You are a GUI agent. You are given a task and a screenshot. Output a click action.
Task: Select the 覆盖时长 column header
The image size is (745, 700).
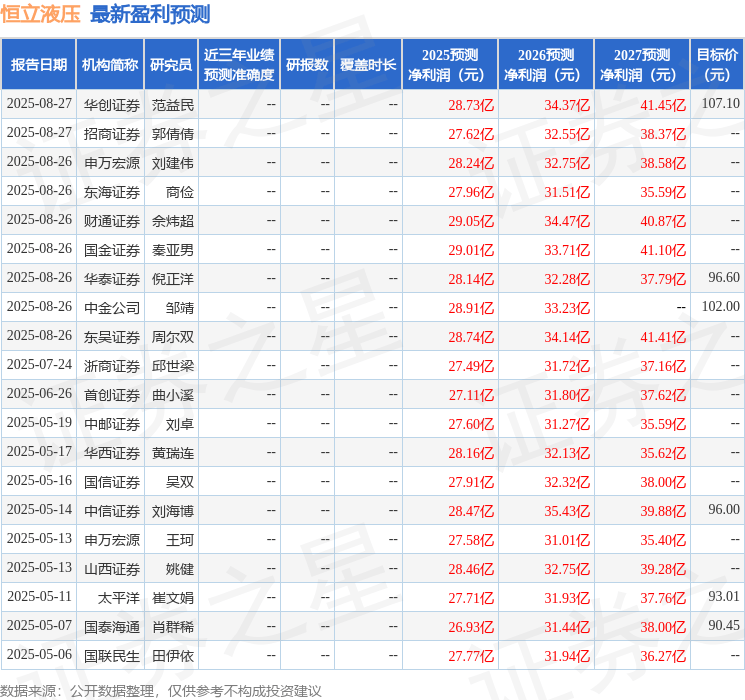(x=368, y=65)
